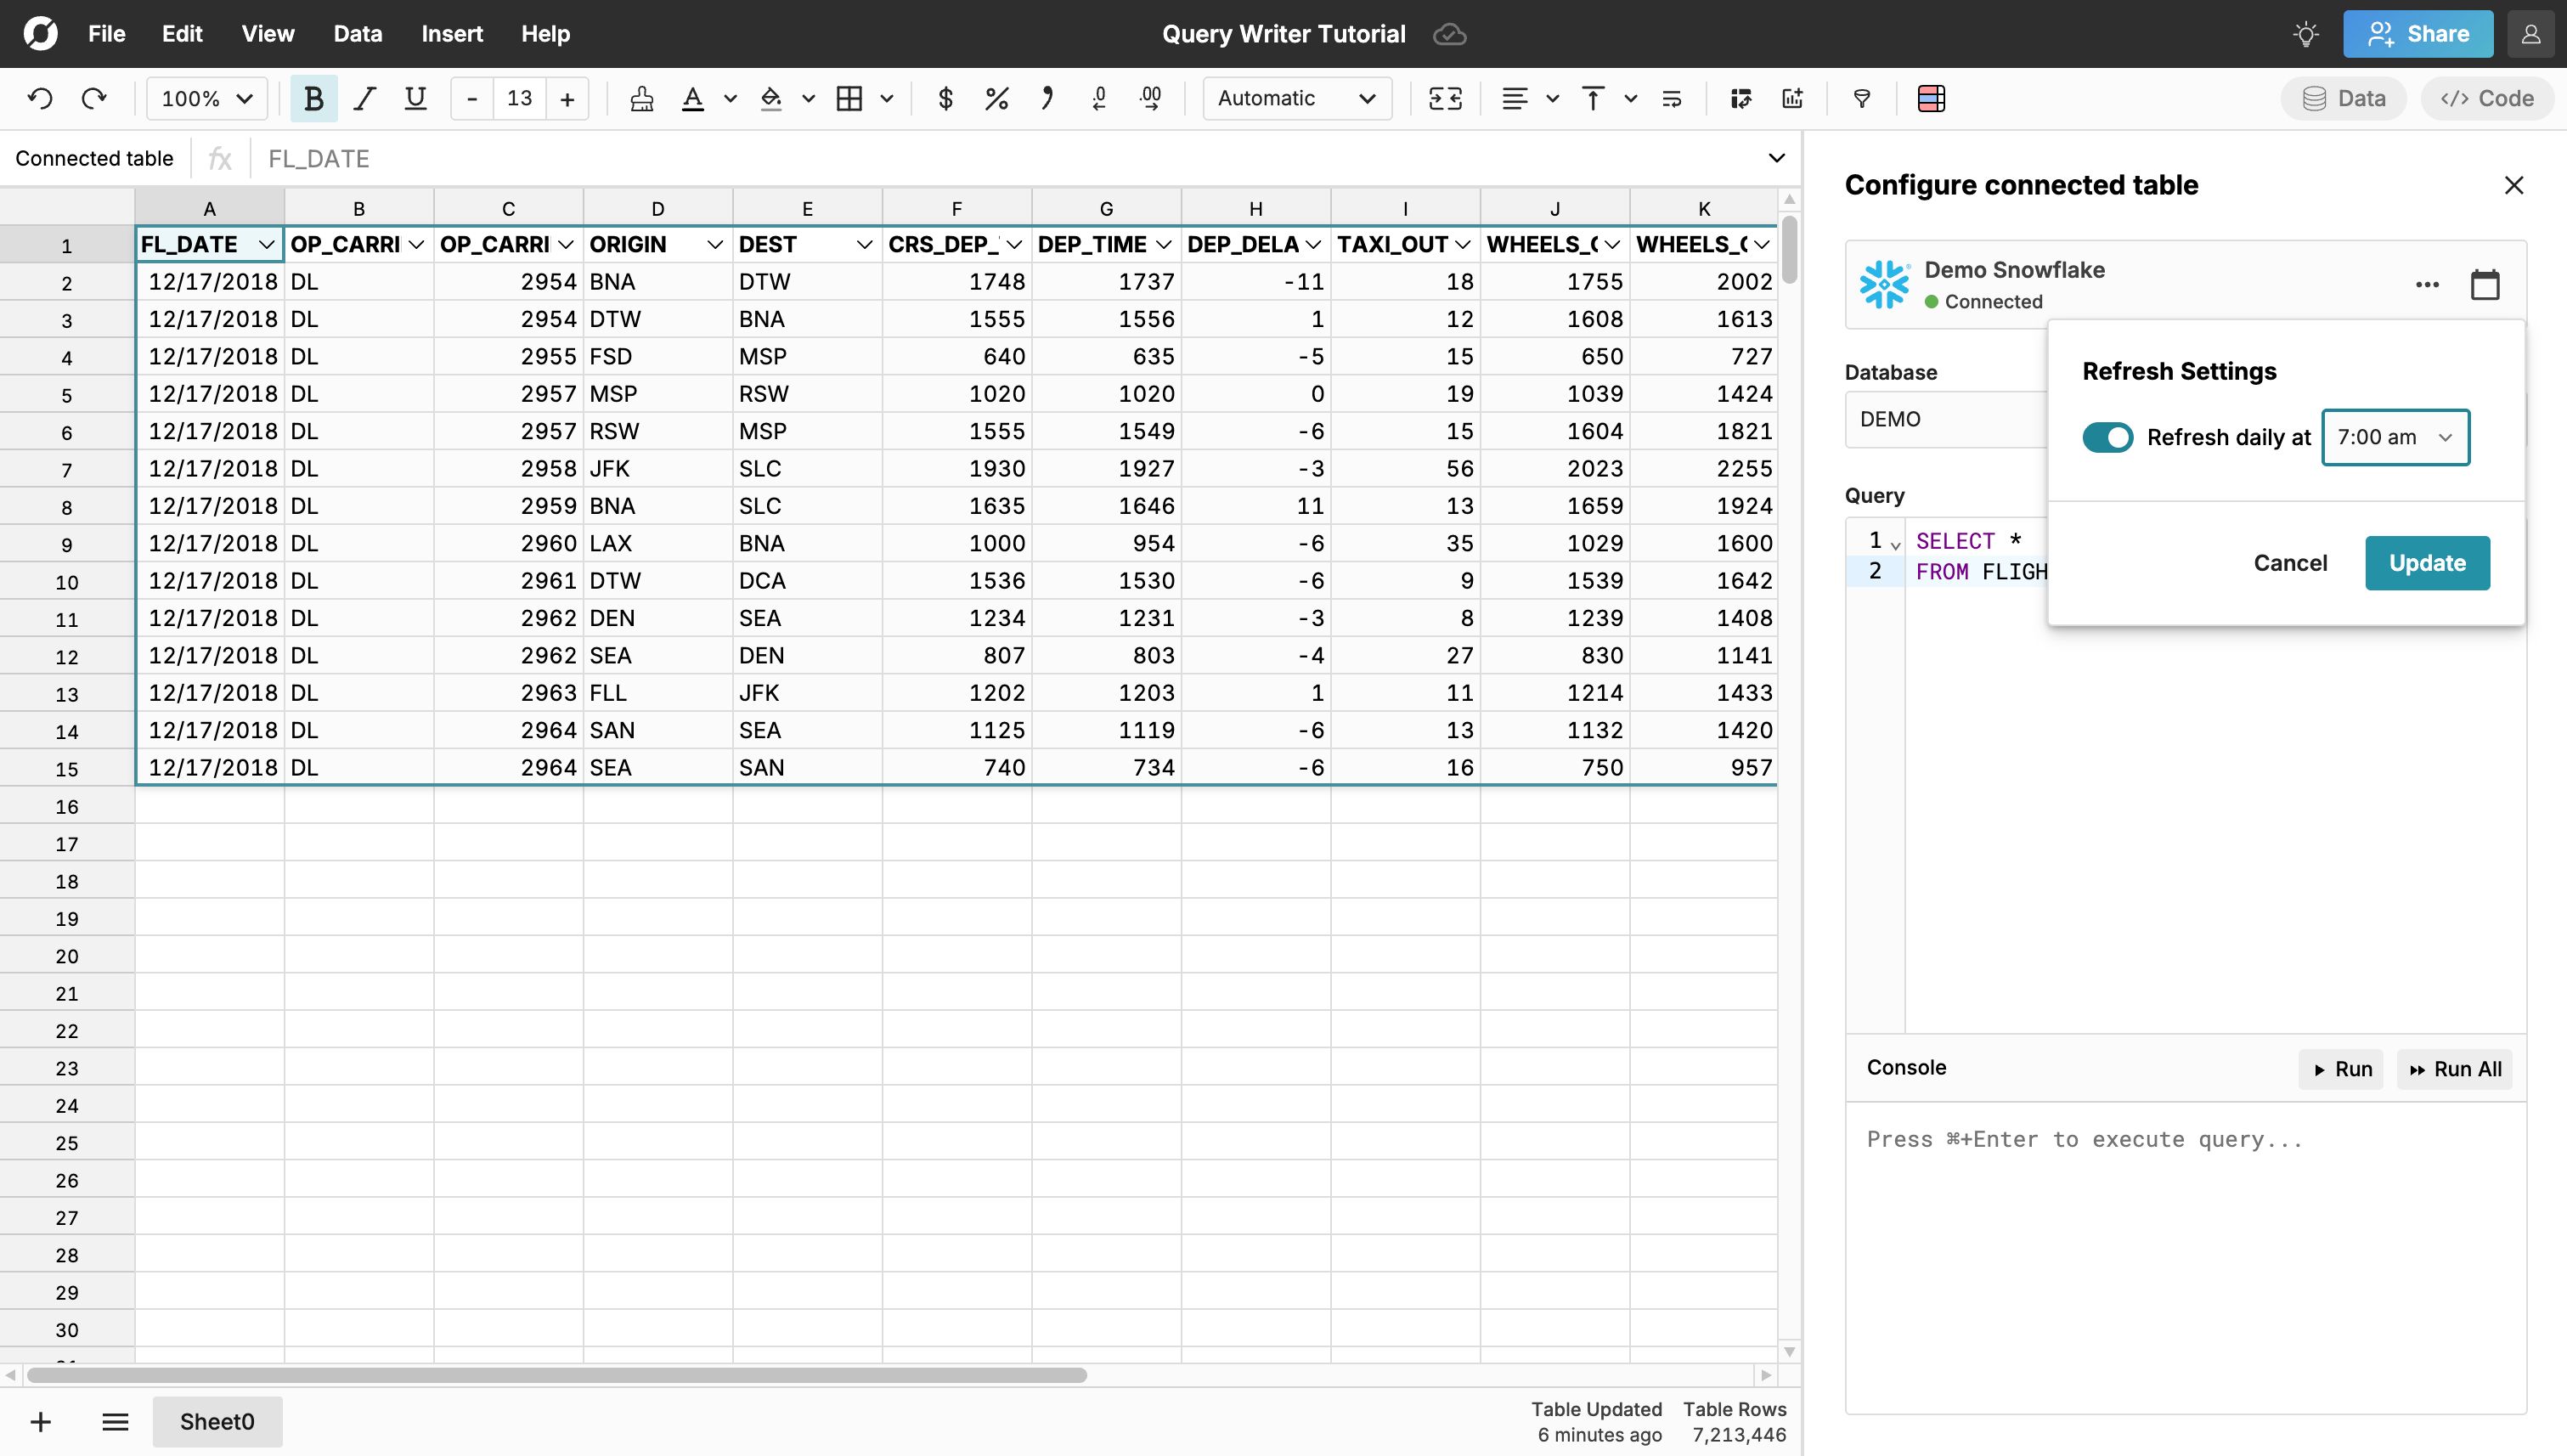Click the text color picker icon
This screenshot has height=1456, width=2567.
(x=692, y=98)
